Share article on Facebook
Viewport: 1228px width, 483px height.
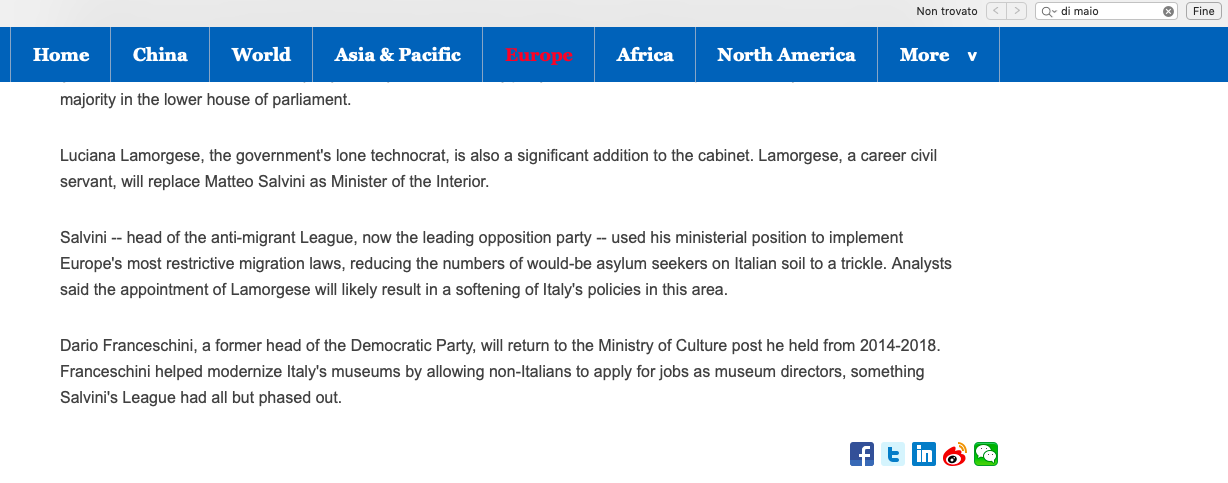(x=862, y=454)
